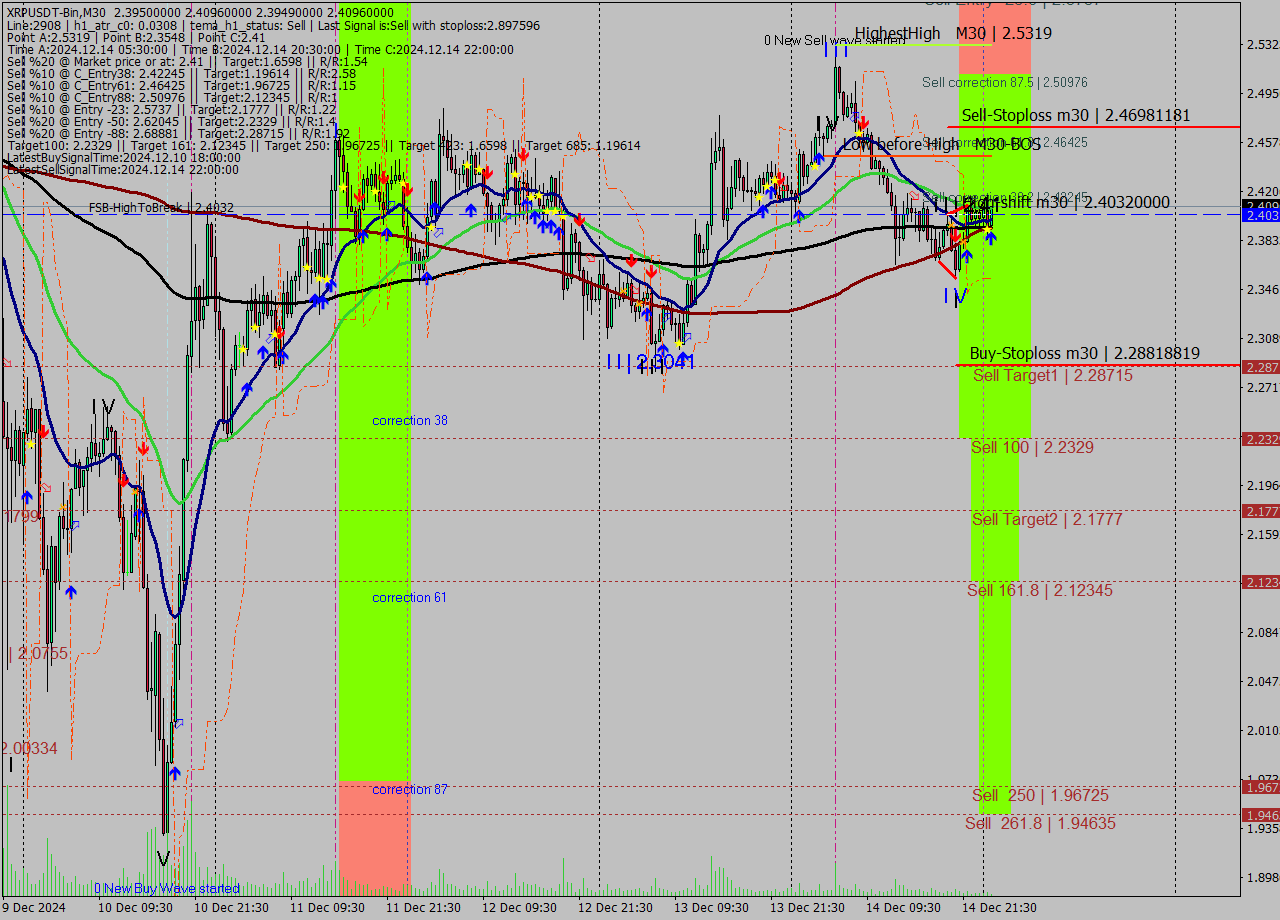Select the red 1.967 price axis tag
1280x920 pixels.
[1261, 787]
